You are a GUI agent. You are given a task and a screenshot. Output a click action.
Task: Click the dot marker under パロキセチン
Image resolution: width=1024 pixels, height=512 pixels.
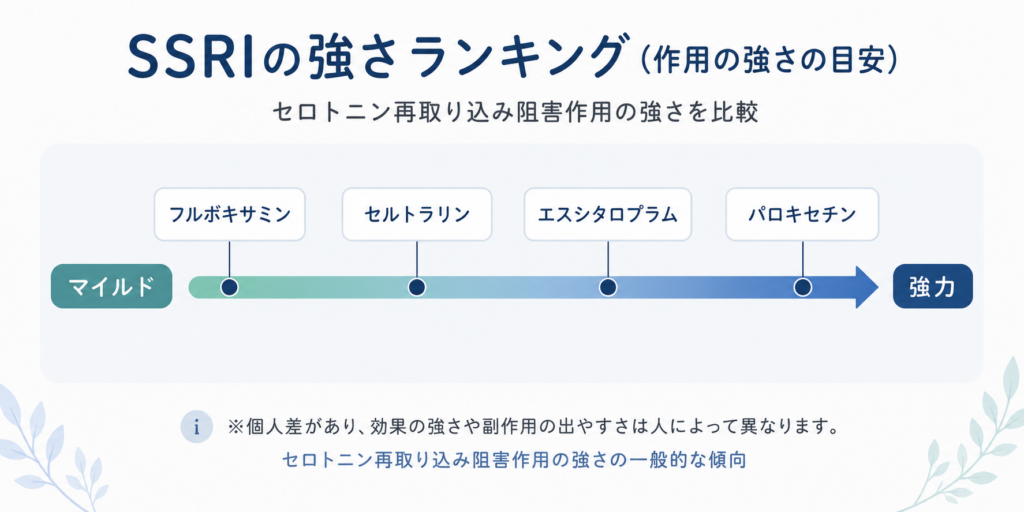803,287
